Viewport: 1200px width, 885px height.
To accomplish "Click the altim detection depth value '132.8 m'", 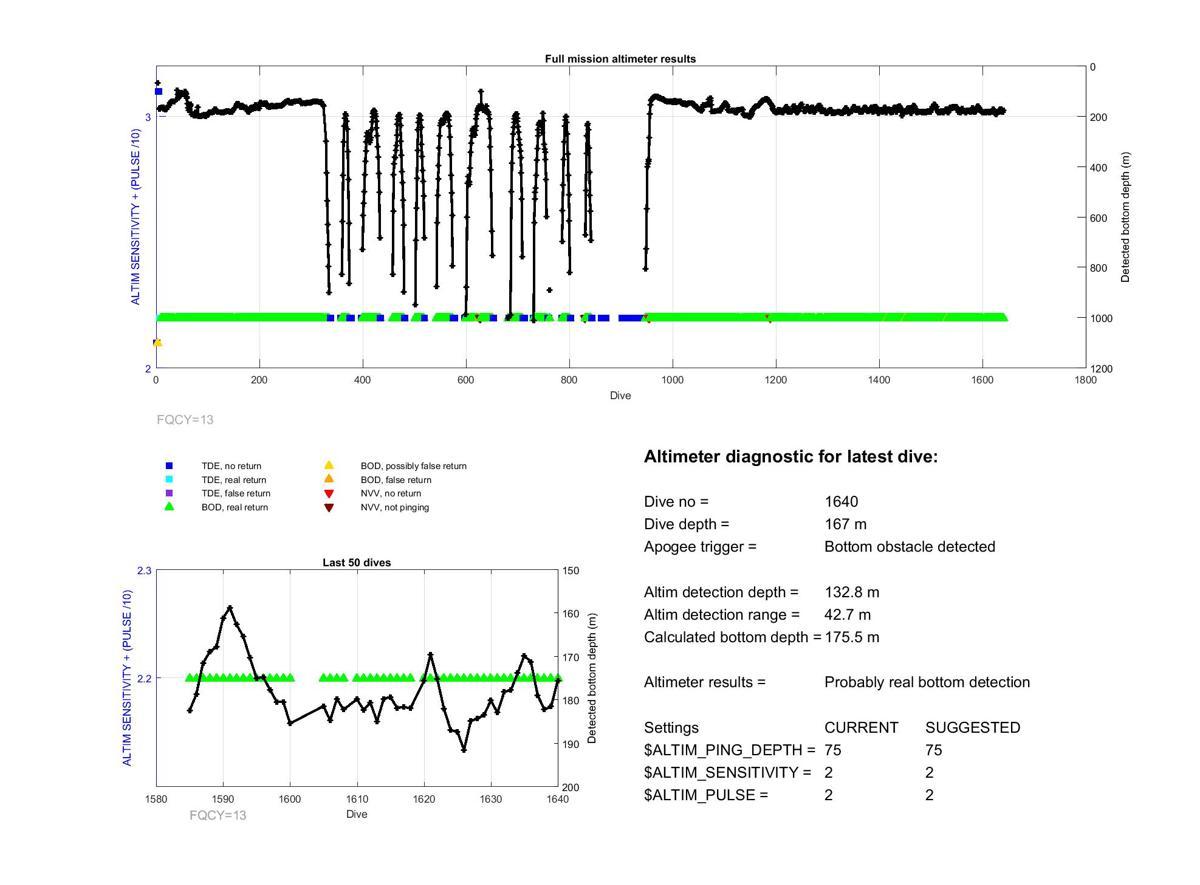I will point(852,592).
